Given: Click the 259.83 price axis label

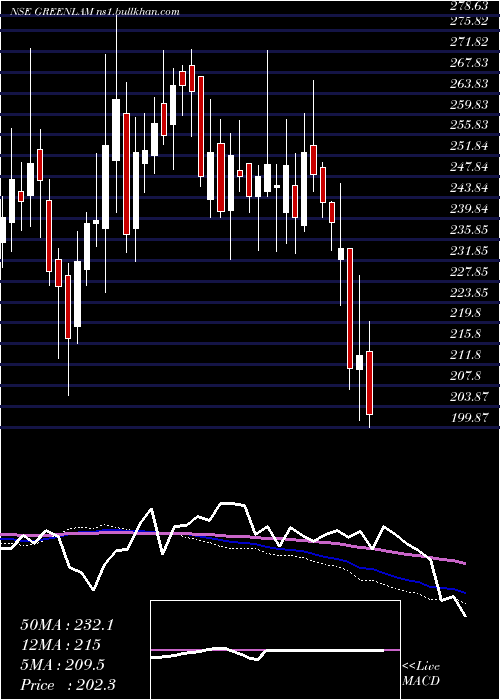Looking at the screenshot, I should [468, 104].
